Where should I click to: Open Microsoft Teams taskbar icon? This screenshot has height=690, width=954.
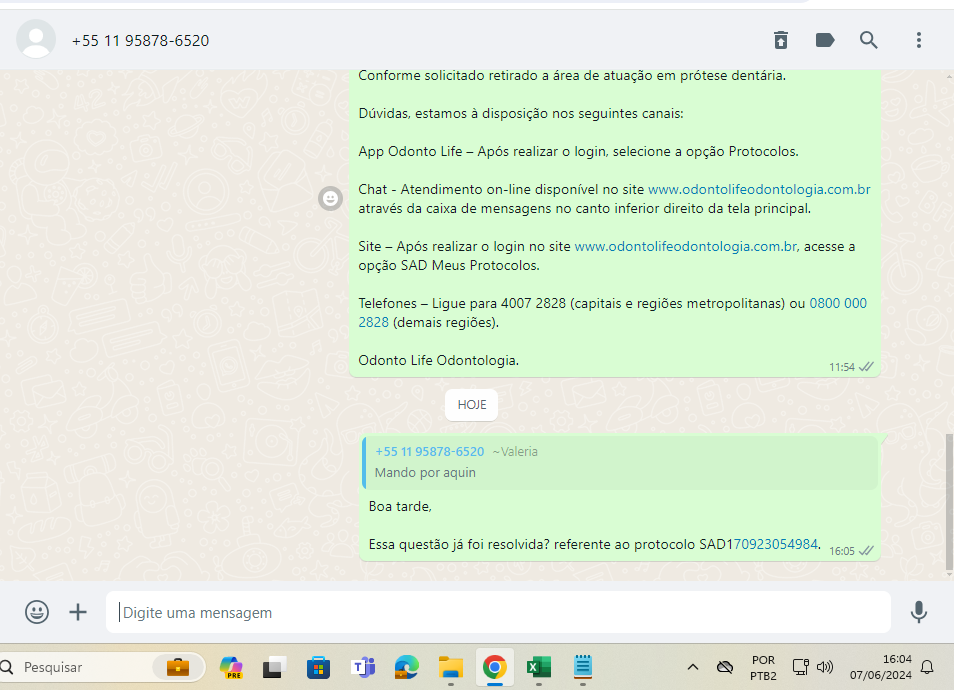click(363, 667)
